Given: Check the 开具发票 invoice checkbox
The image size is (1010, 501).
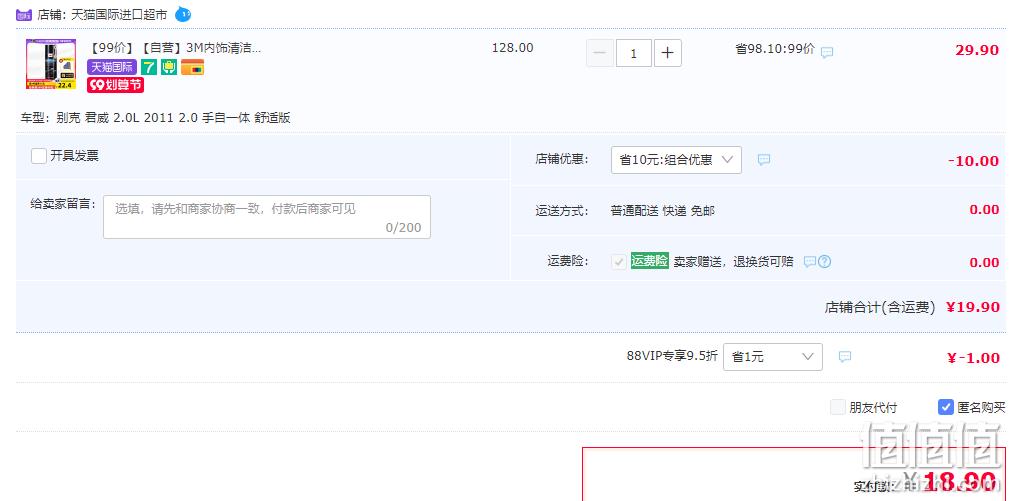Looking at the screenshot, I should tap(39, 156).
